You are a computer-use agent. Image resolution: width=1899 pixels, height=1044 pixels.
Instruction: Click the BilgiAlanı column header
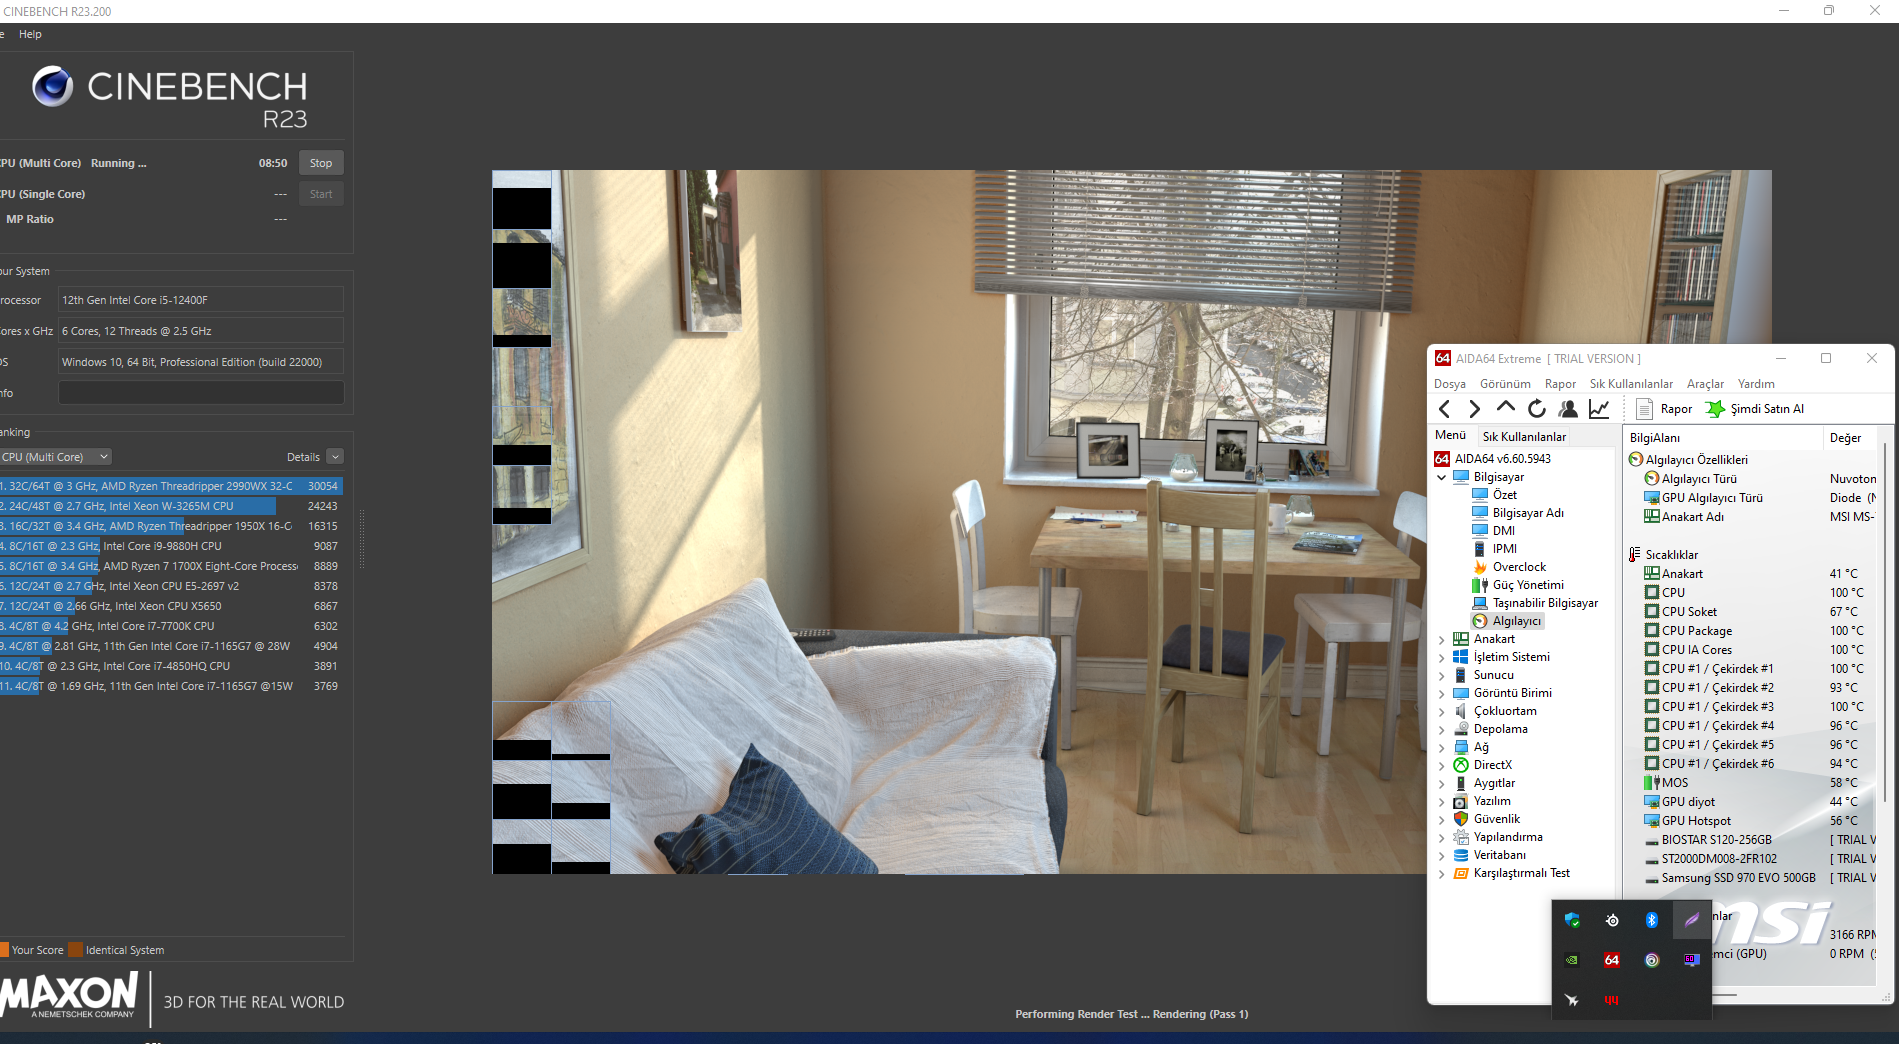click(1723, 438)
